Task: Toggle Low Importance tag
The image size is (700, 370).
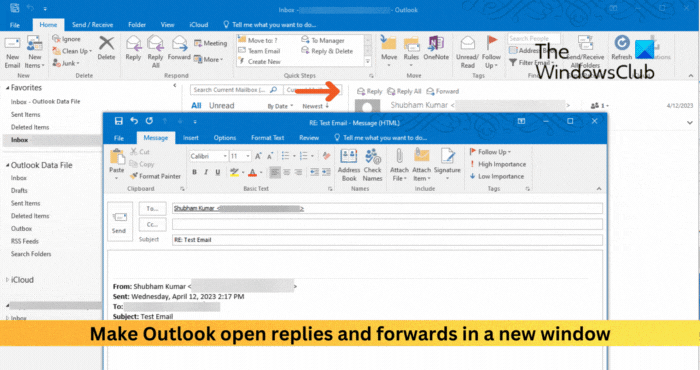Action: pyautogui.click(x=497, y=176)
